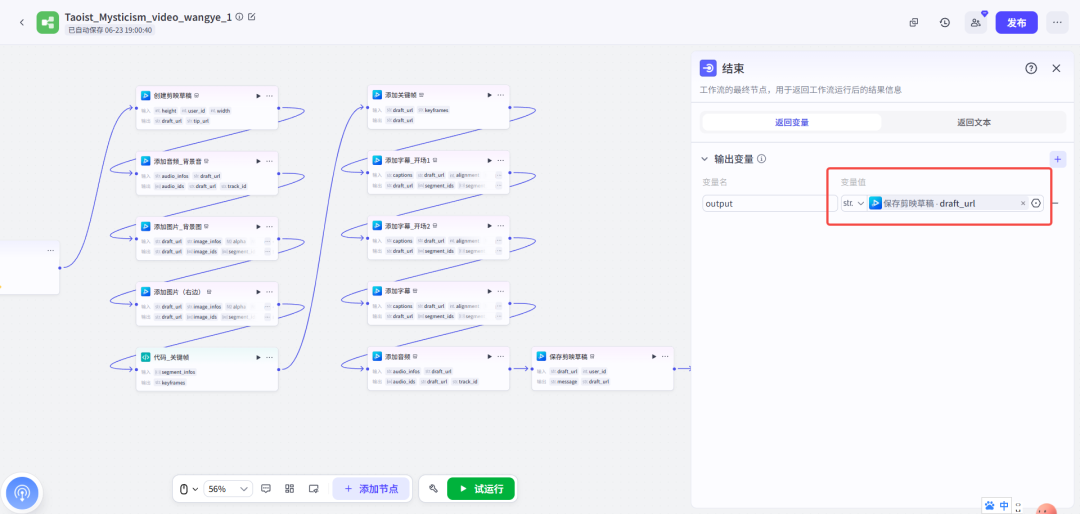1080x514 pixels.
Task: Expand hidden inputs on 添加图片_背景图 node
Action: pos(267,242)
